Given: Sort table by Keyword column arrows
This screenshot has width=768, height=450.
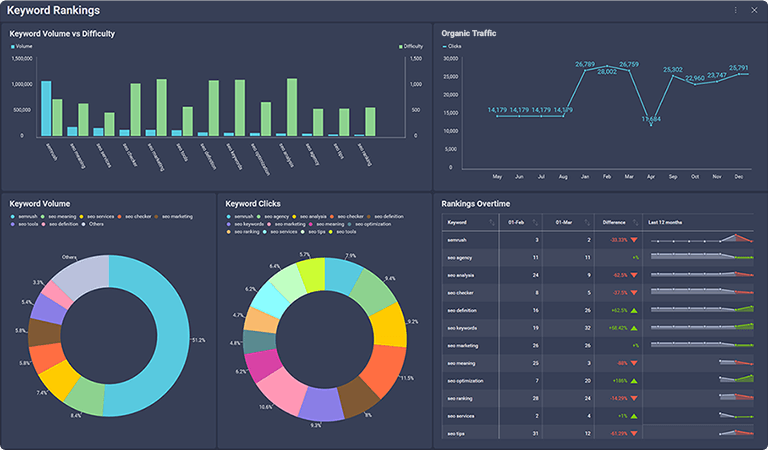Looking at the screenshot, I should point(492,222).
